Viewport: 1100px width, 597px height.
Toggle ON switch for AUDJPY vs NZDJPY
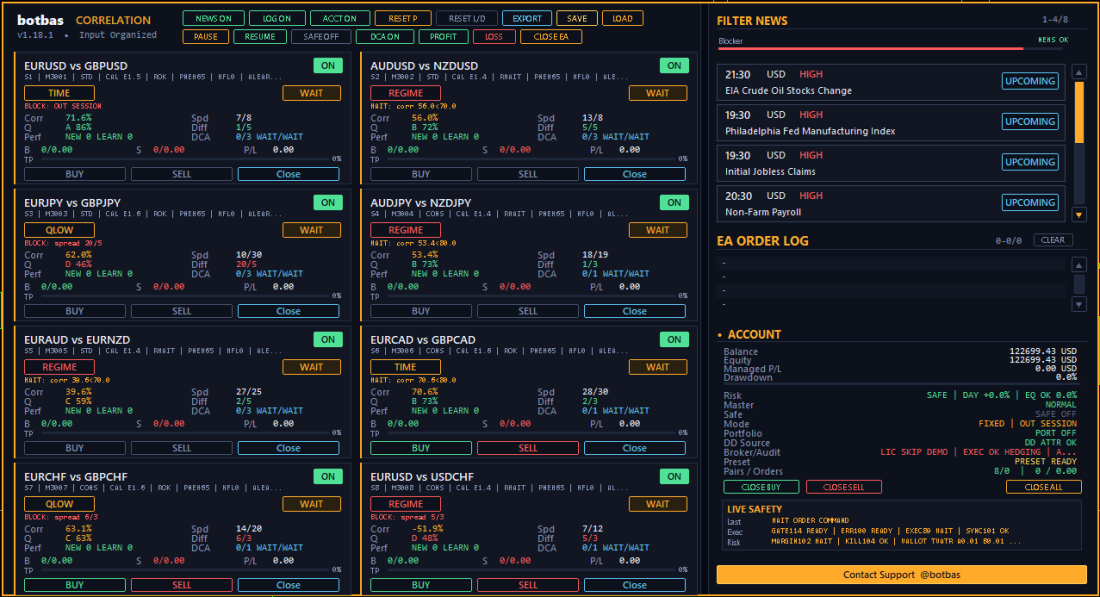(674, 203)
